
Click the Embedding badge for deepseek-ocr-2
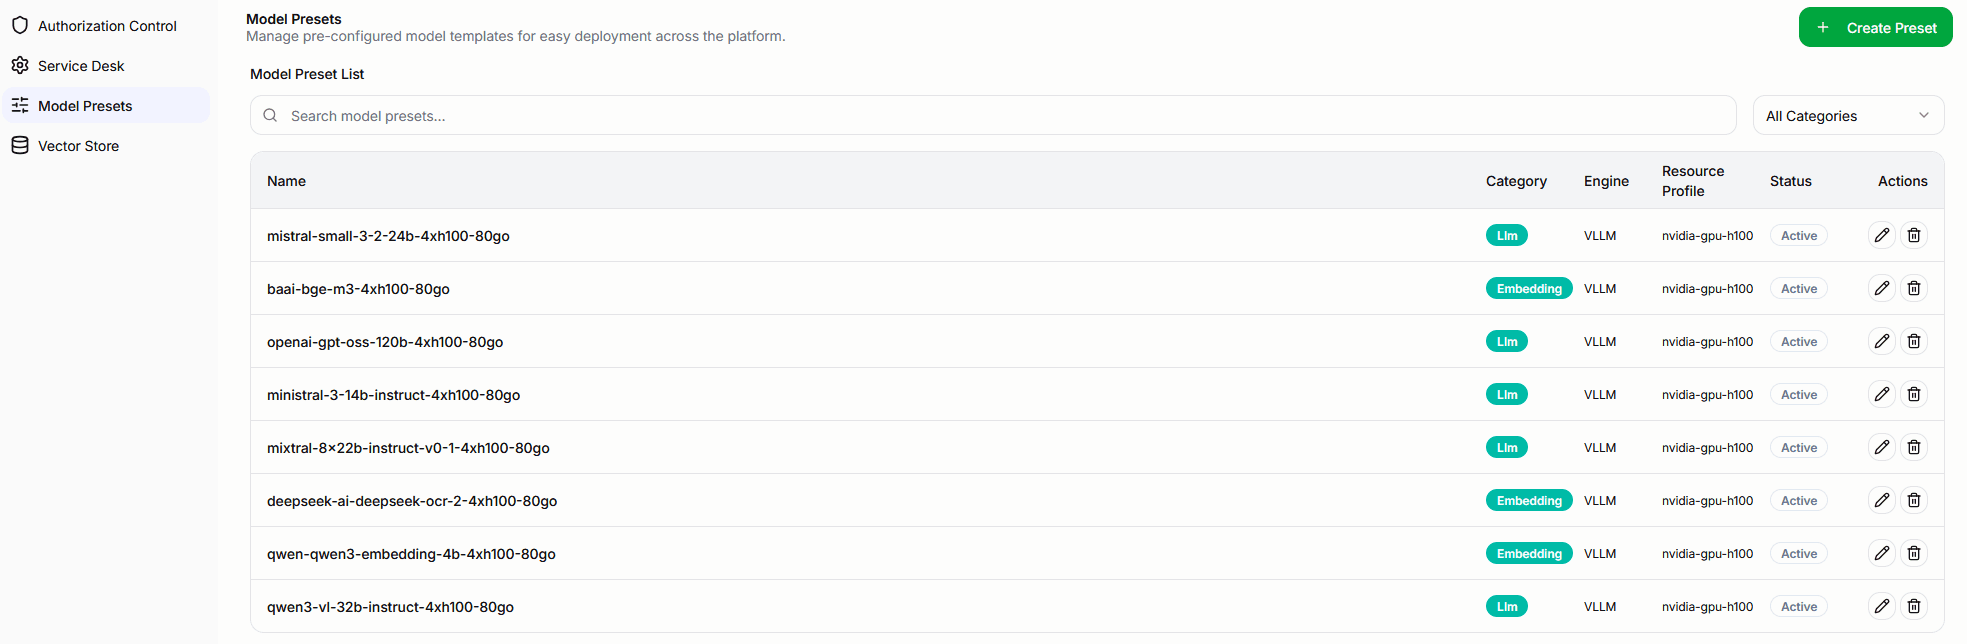[1529, 501]
